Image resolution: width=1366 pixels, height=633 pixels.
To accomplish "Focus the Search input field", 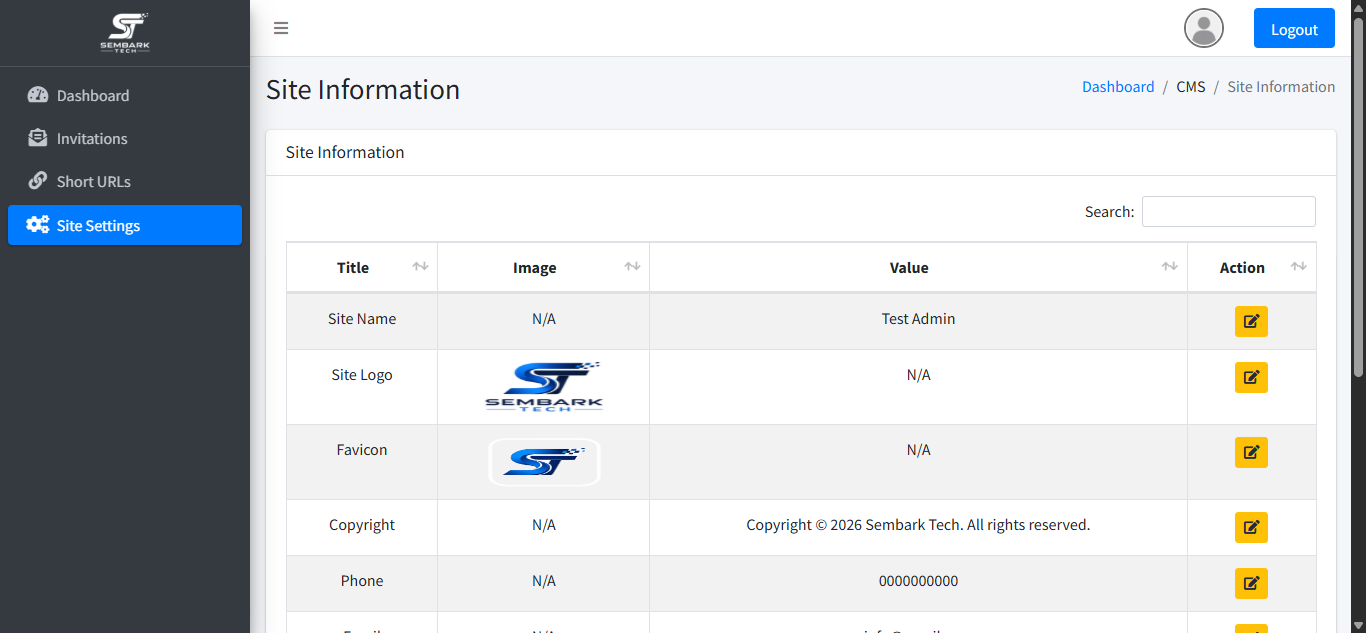I will click(1229, 211).
